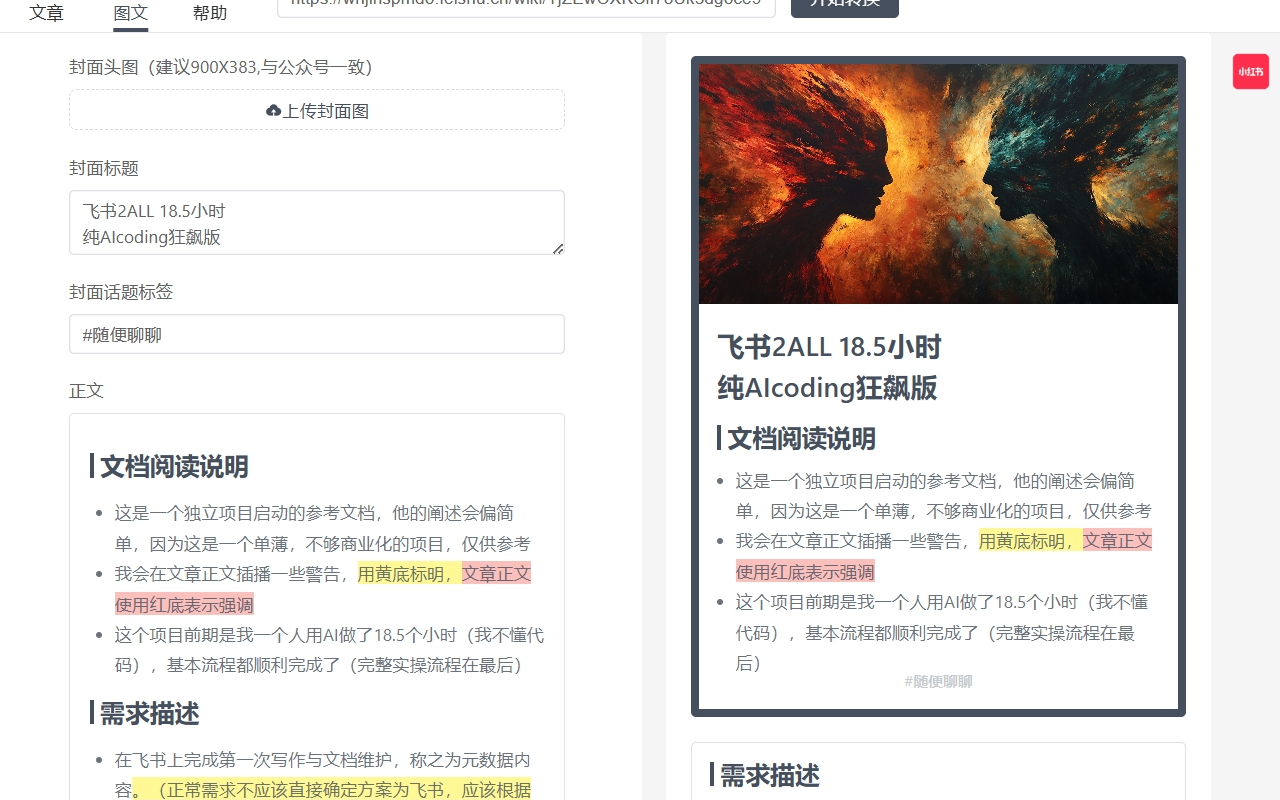The height and width of the screenshot is (800, 1280).
Task: Click the red highlighted 使用红底表示强调 text in the editor
Action: coord(184,604)
